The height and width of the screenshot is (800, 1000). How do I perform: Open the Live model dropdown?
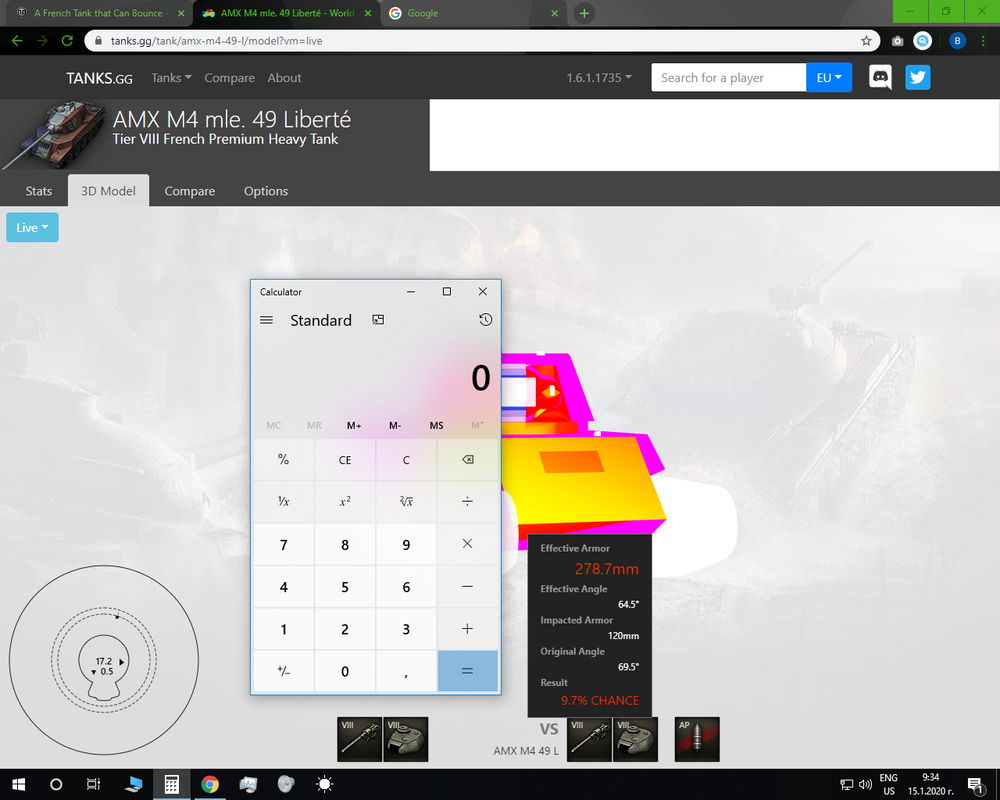click(33, 228)
